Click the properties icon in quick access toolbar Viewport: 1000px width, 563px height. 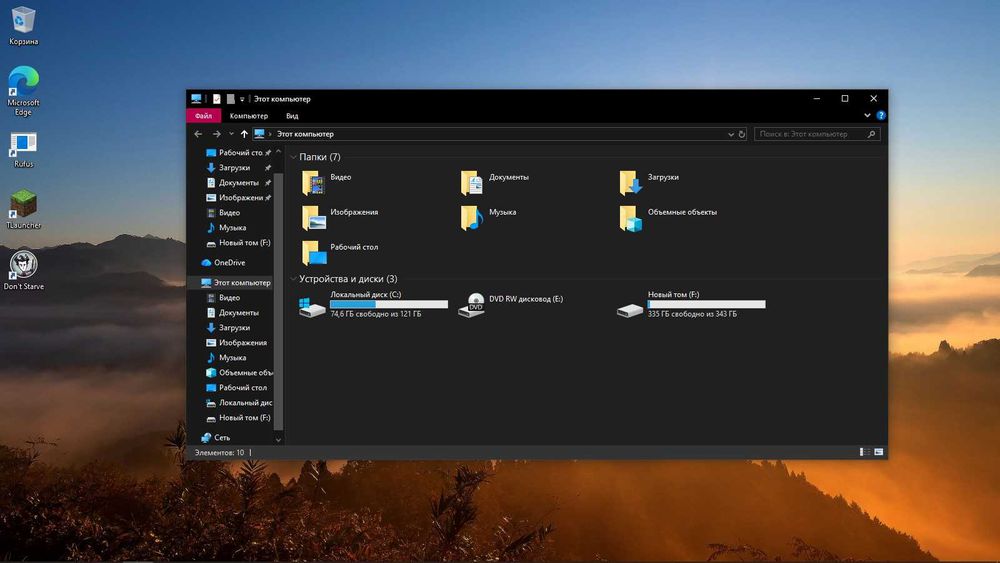pyautogui.click(x=217, y=99)
